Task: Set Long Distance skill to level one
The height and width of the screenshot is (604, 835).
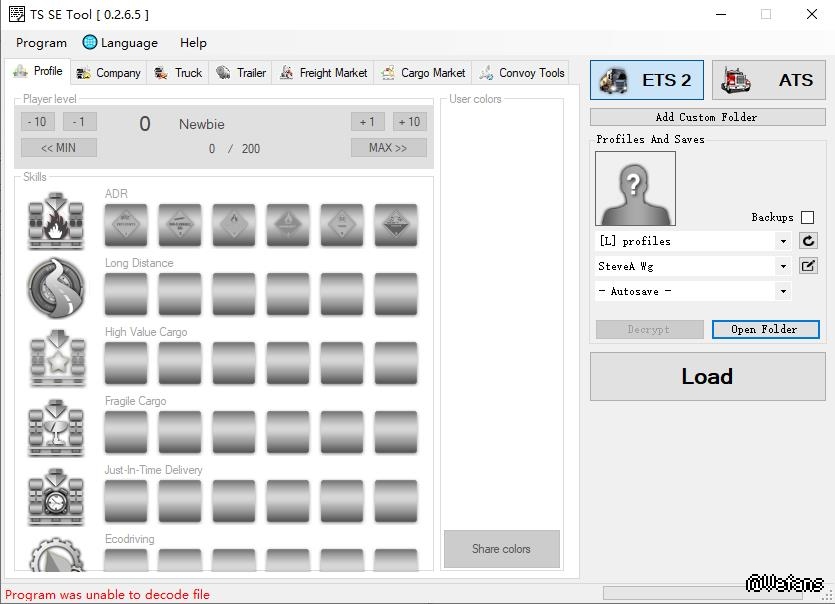Action: [126, 294]
